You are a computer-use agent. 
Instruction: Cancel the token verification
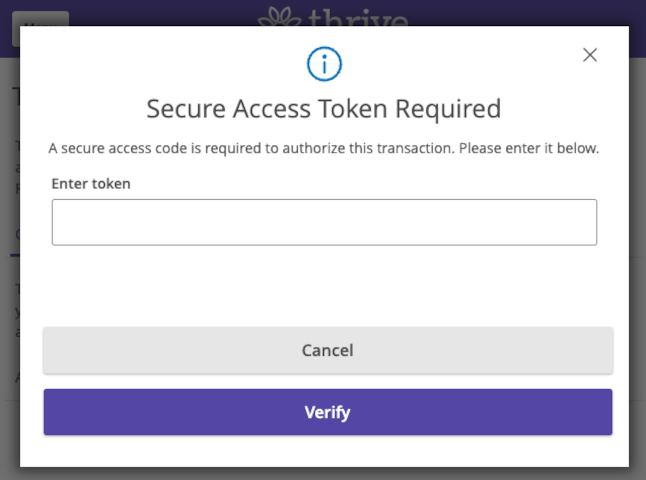tap(328, 351)
